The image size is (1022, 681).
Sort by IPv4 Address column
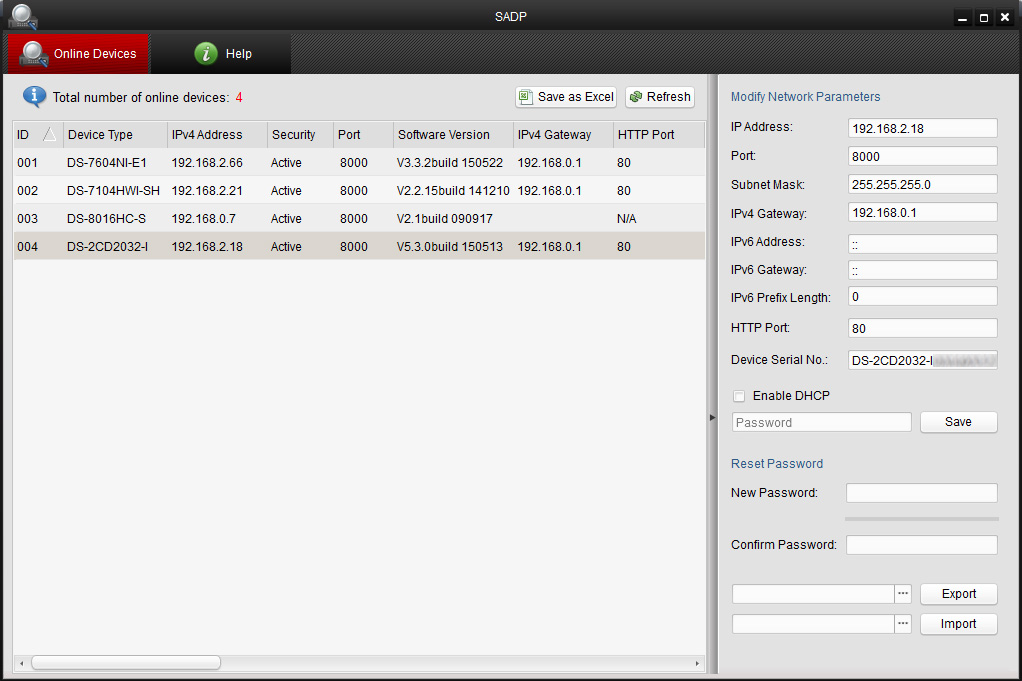(217, 134)
